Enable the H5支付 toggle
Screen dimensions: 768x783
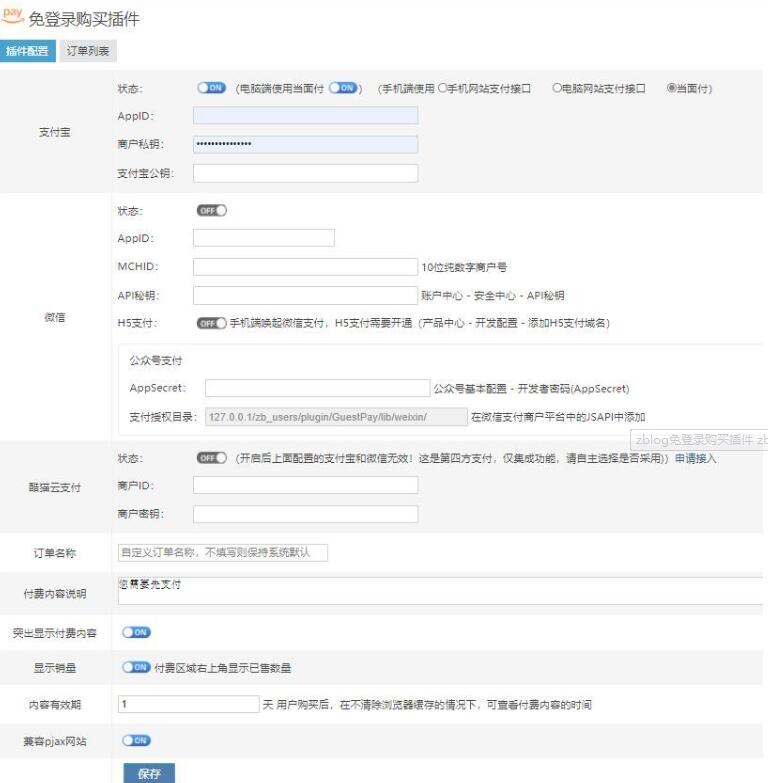pos(211,323)
